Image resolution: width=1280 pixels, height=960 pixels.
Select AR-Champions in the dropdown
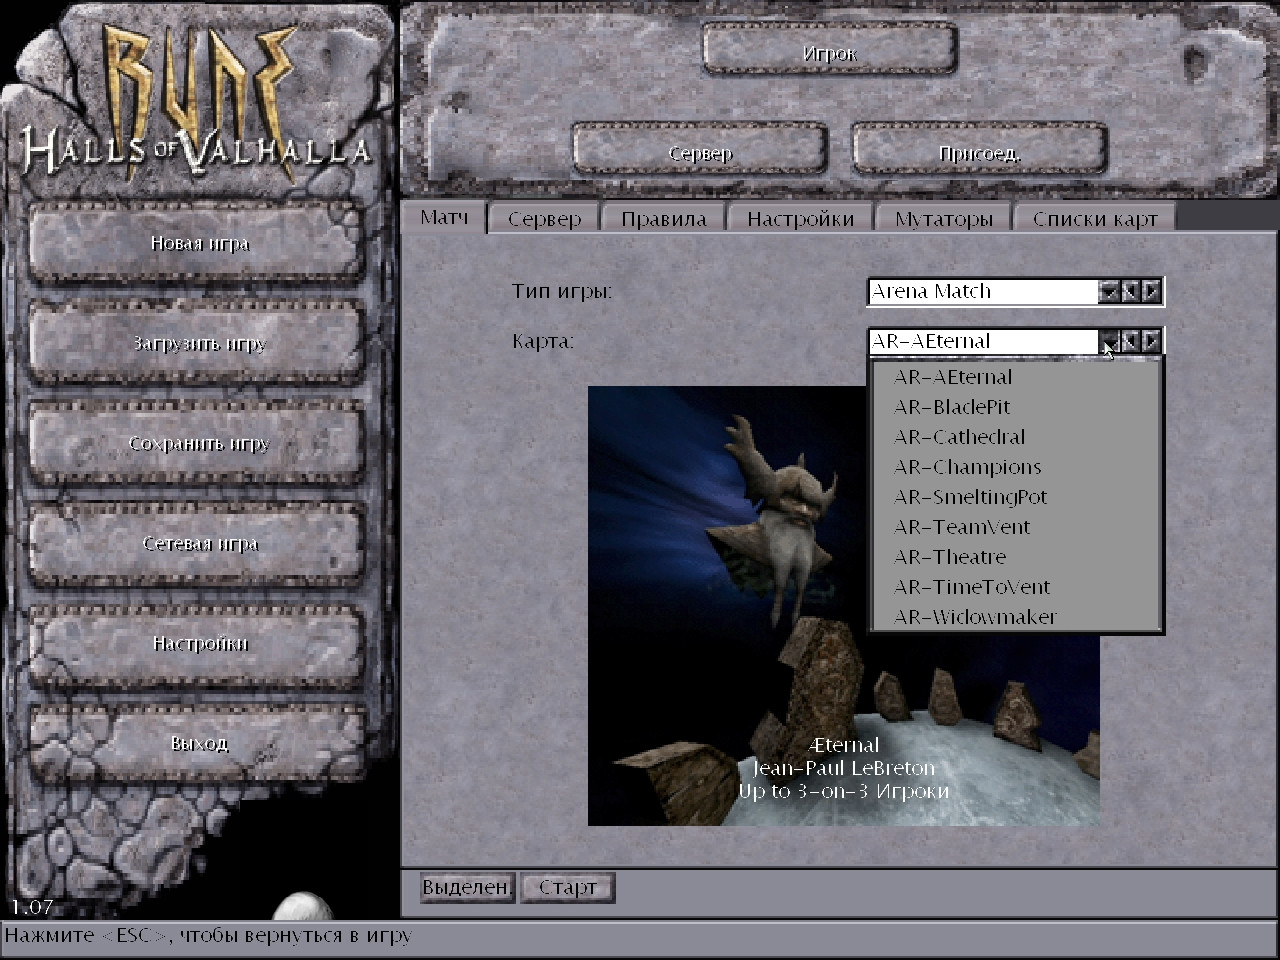1016,467
